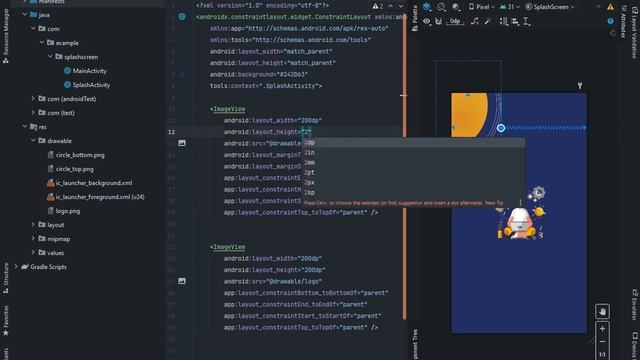Collapse the java folder
The height and width of the screenshot is (360, 640).
tap(25, 15)
